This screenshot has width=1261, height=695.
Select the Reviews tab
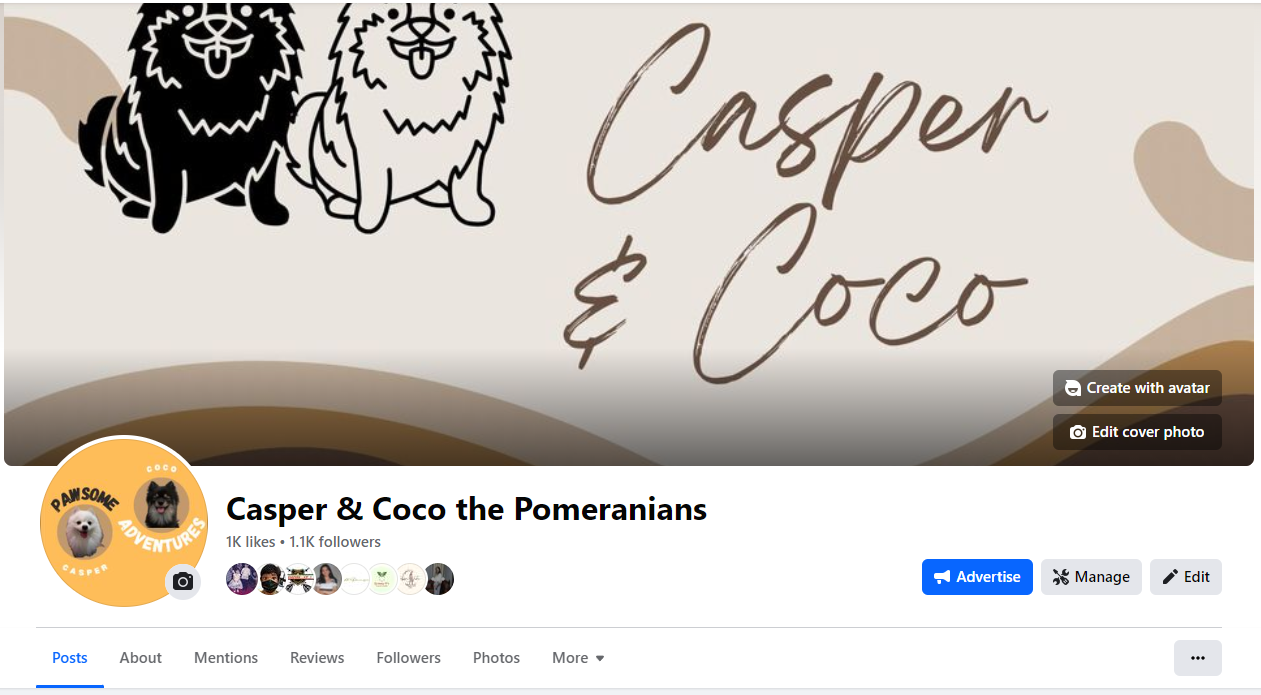(317, 658)
